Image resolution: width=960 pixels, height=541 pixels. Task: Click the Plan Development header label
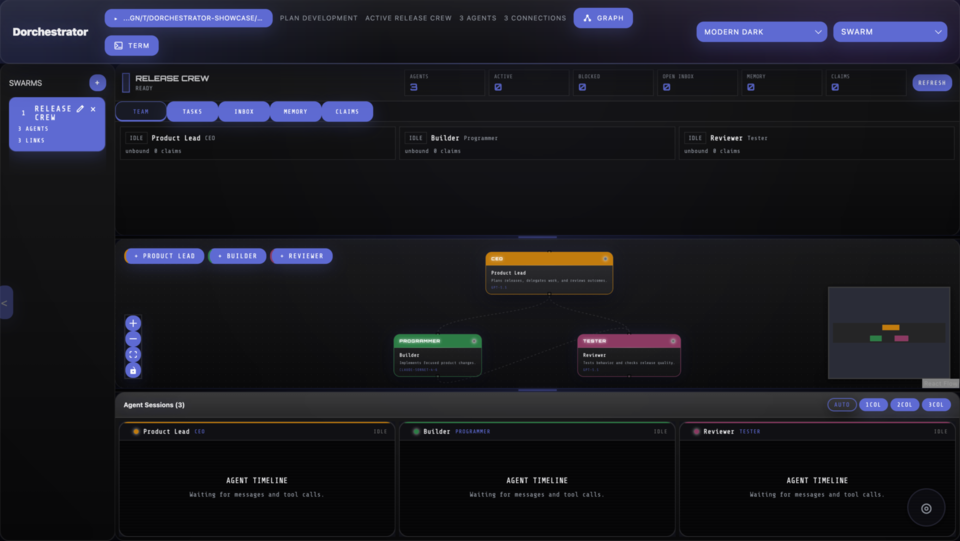point(318,18)
